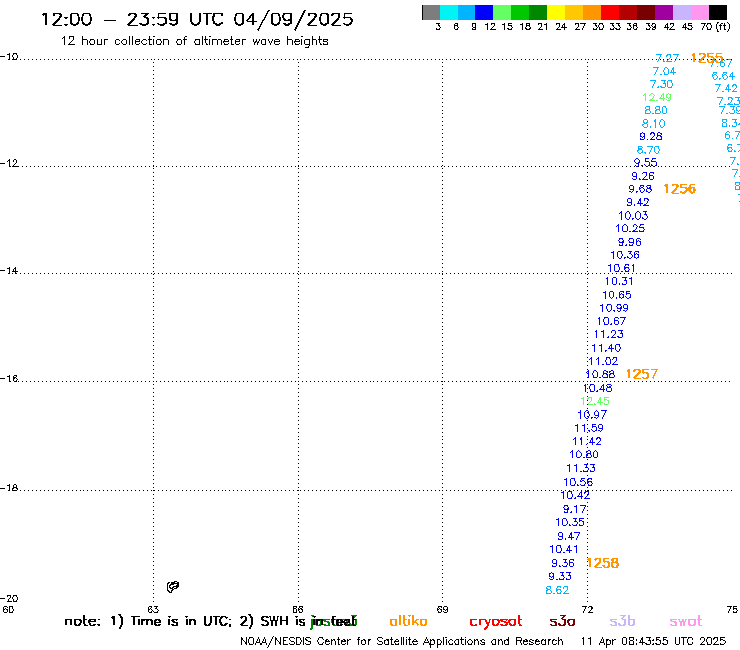740x650 pixels.
Task: Click the '70 (ft)' legend scale label
Action: click(x=715, y=26)
